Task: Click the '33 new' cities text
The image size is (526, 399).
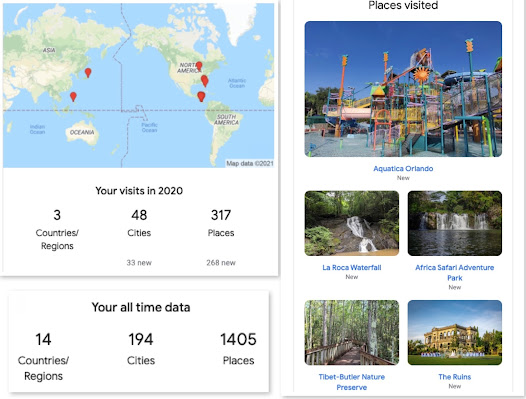Action: (x=139, y=262)
